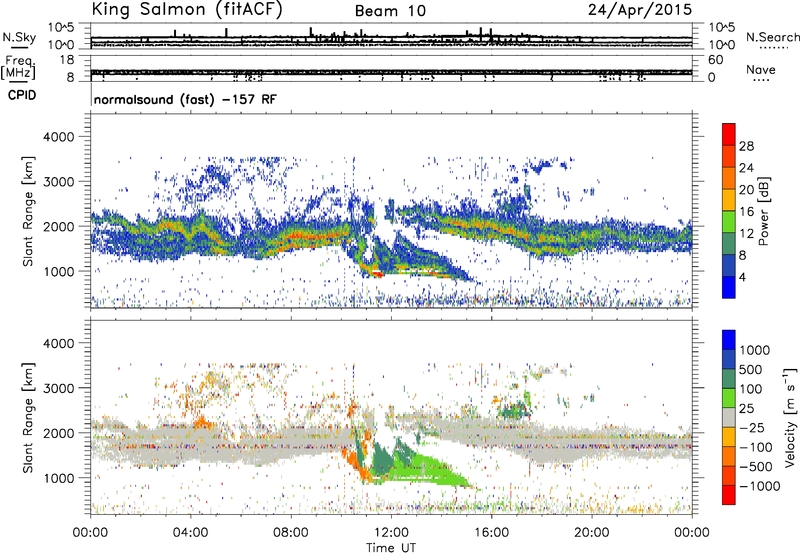Image resolution: width=800 pixels, height=554 pixels.
Task: Click the 'CPID' label
Action: tap(22, 95)
